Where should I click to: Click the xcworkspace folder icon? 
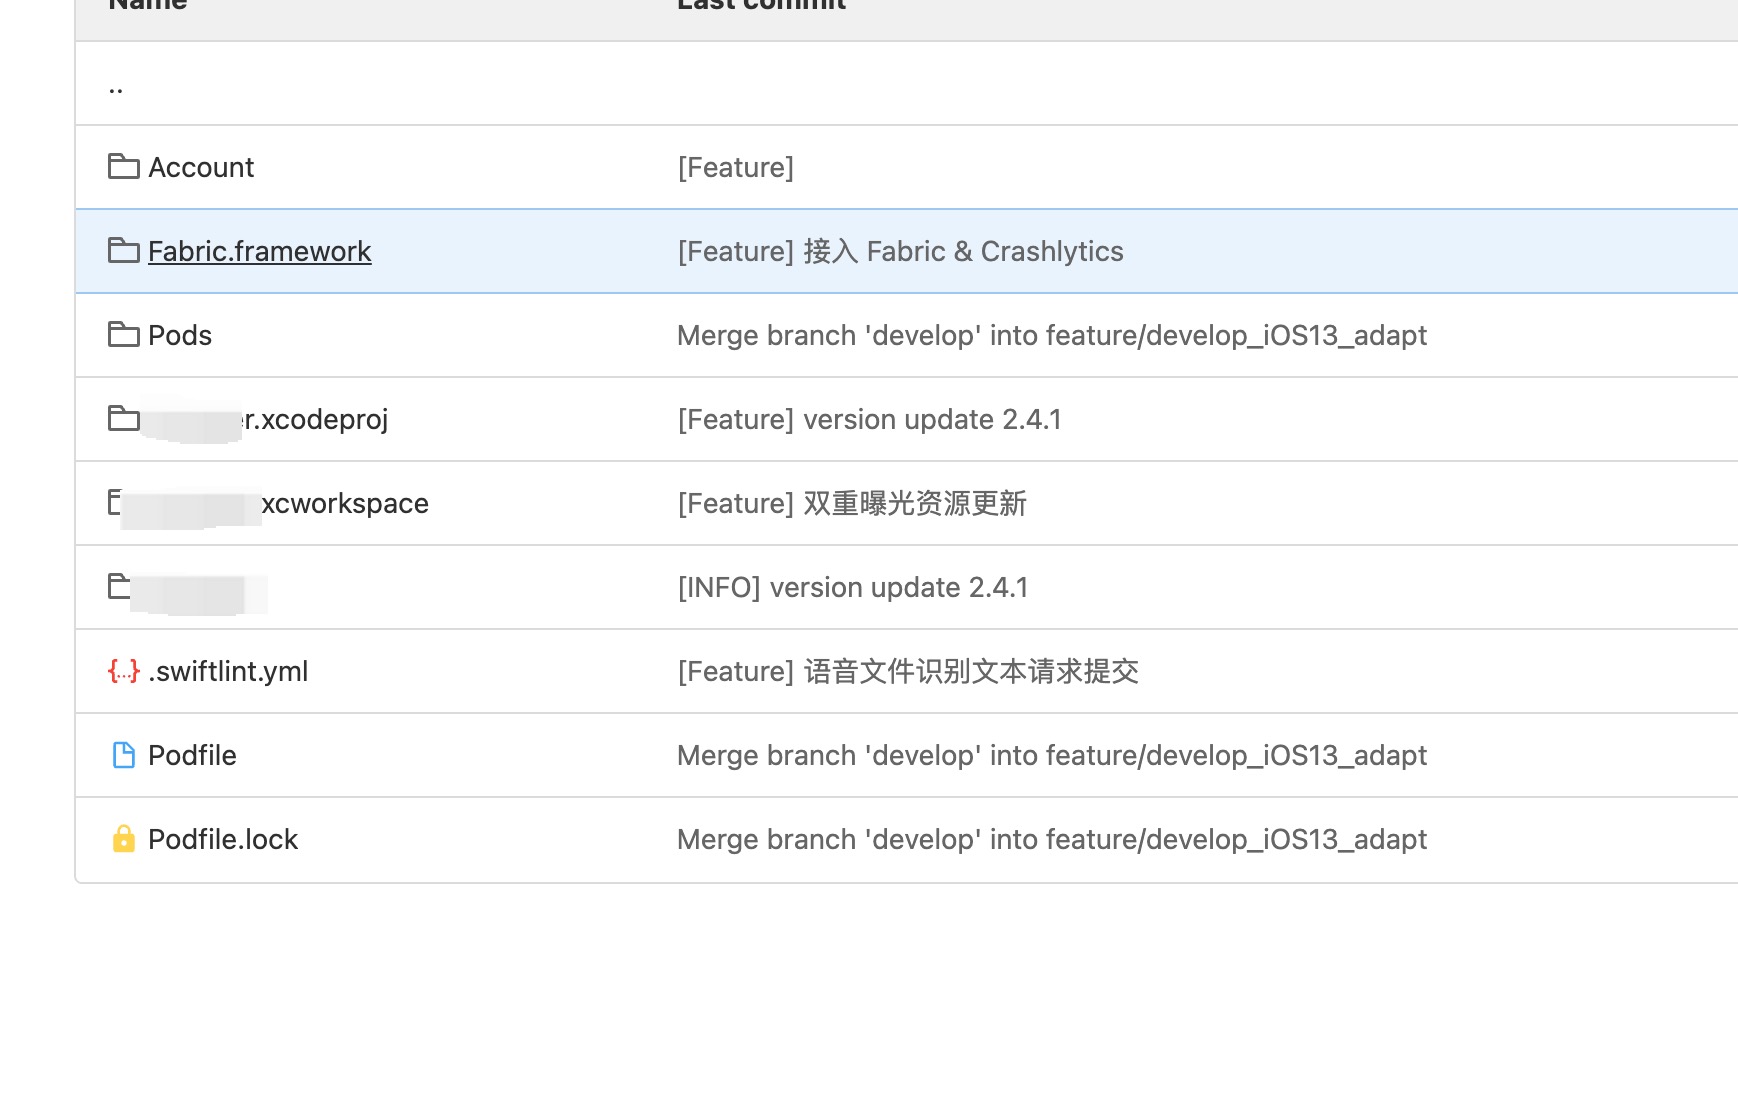tap(115, 502)
